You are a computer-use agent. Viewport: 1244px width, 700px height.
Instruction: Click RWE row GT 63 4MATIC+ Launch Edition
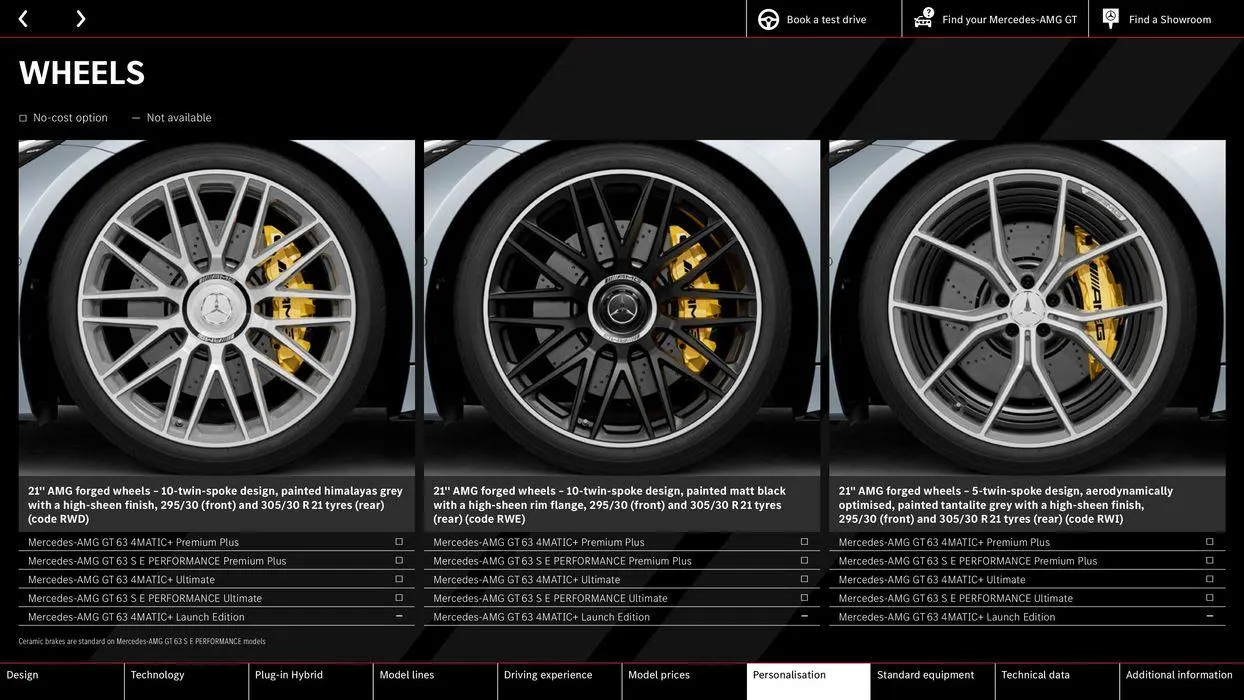[x=622, y=617]
